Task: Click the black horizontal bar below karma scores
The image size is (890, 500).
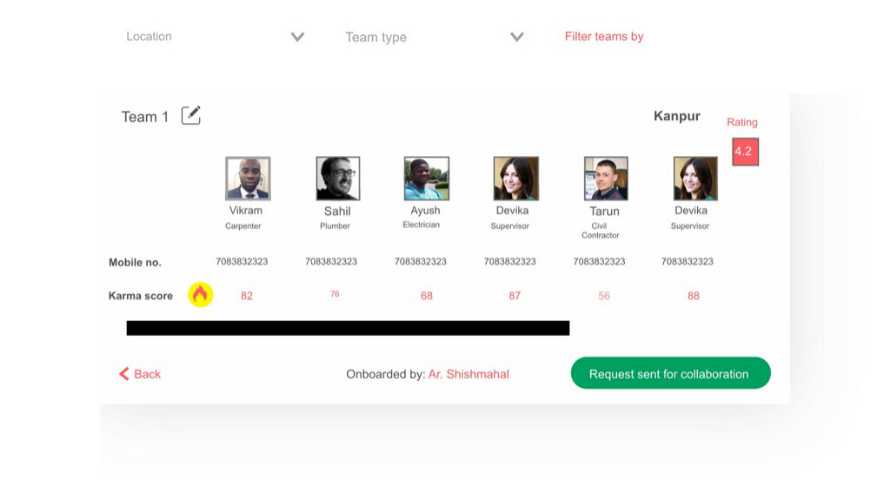Action: 348,328
